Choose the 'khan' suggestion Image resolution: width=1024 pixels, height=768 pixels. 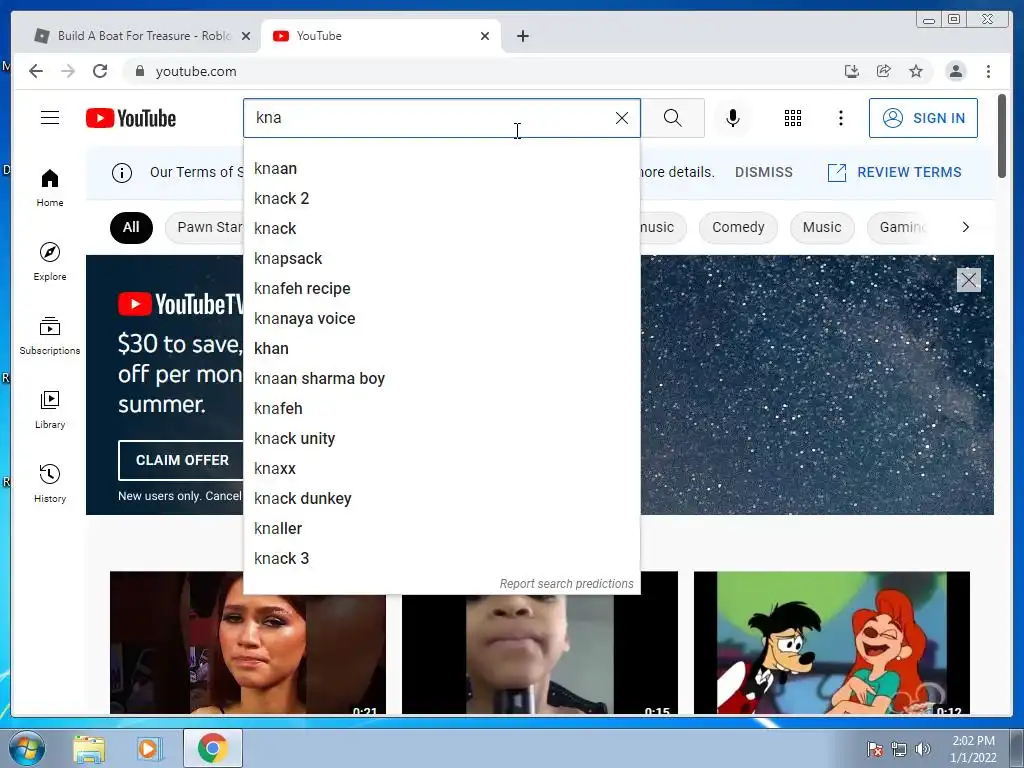[441, 349]
